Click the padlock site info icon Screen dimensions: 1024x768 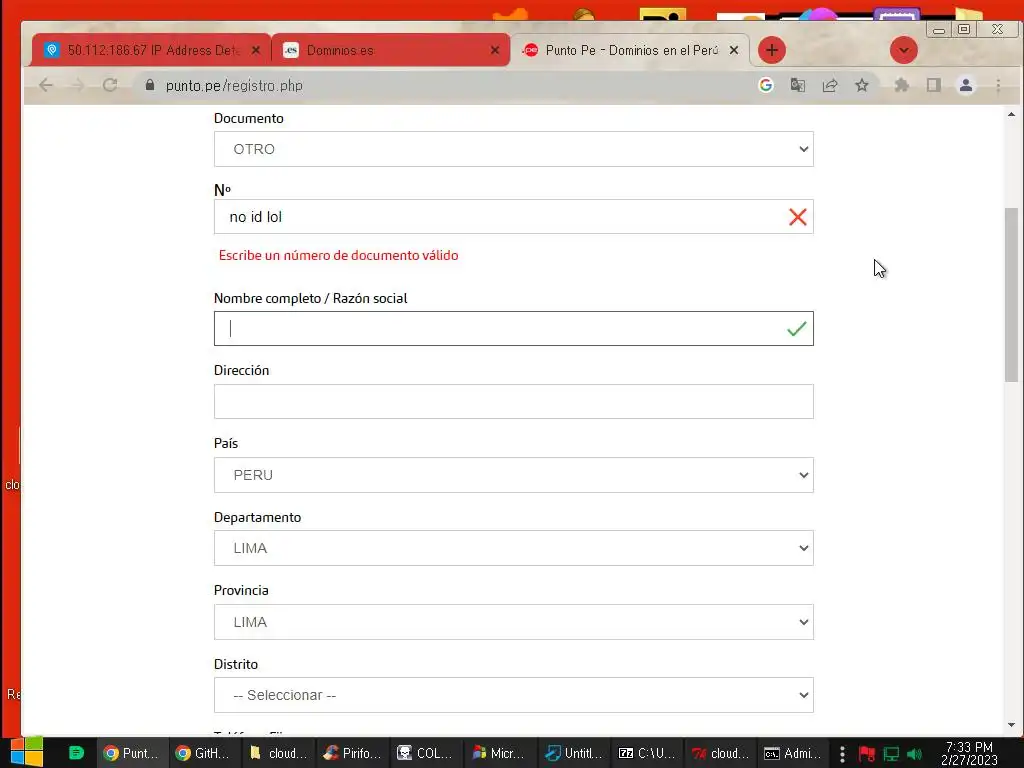point(150,85)
